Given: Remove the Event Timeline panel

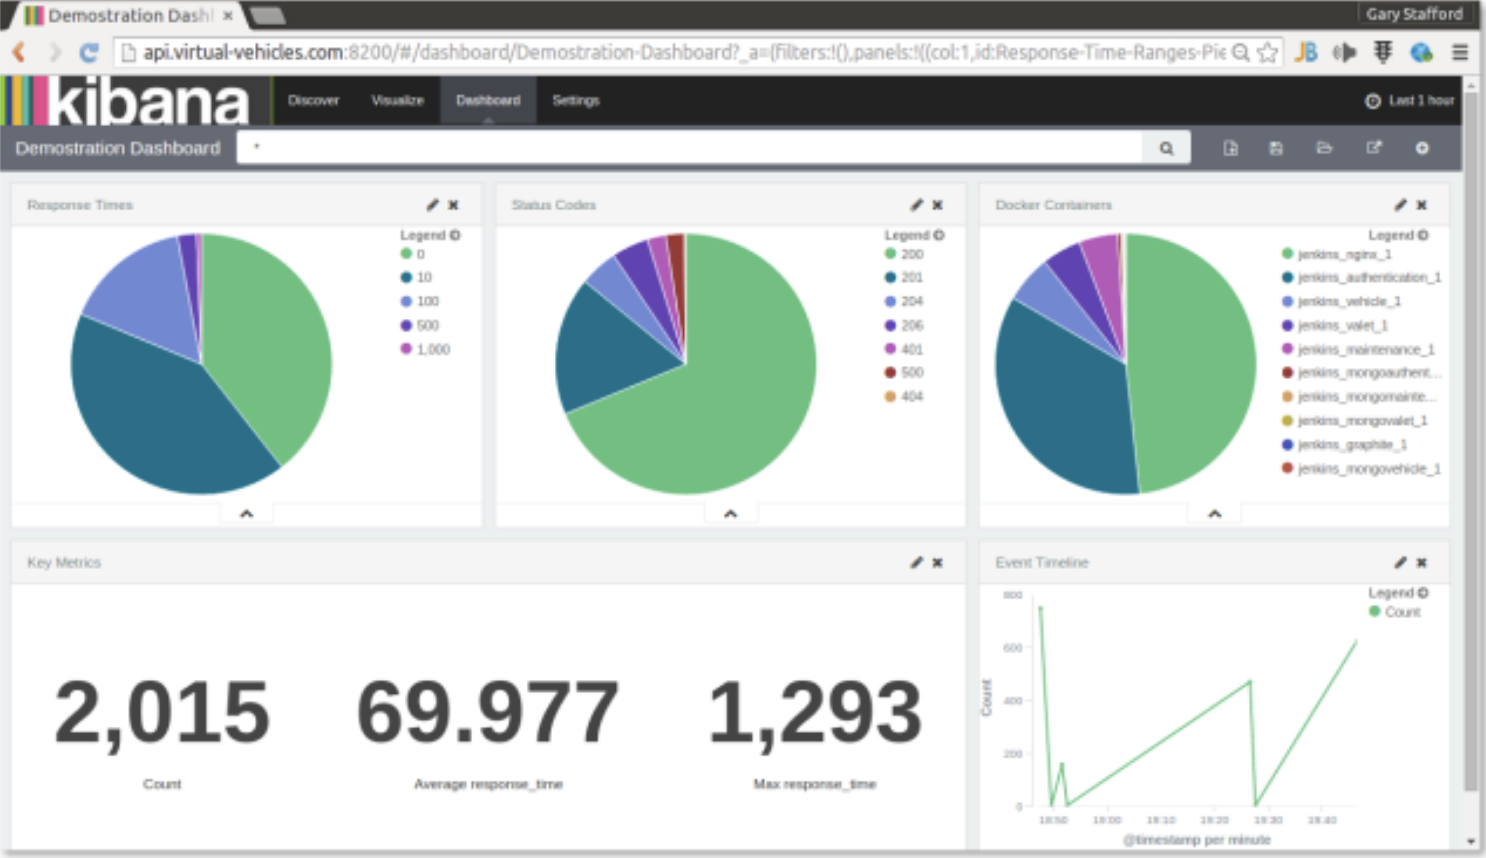Looking at the screenshot, I should pos(1421,562).
